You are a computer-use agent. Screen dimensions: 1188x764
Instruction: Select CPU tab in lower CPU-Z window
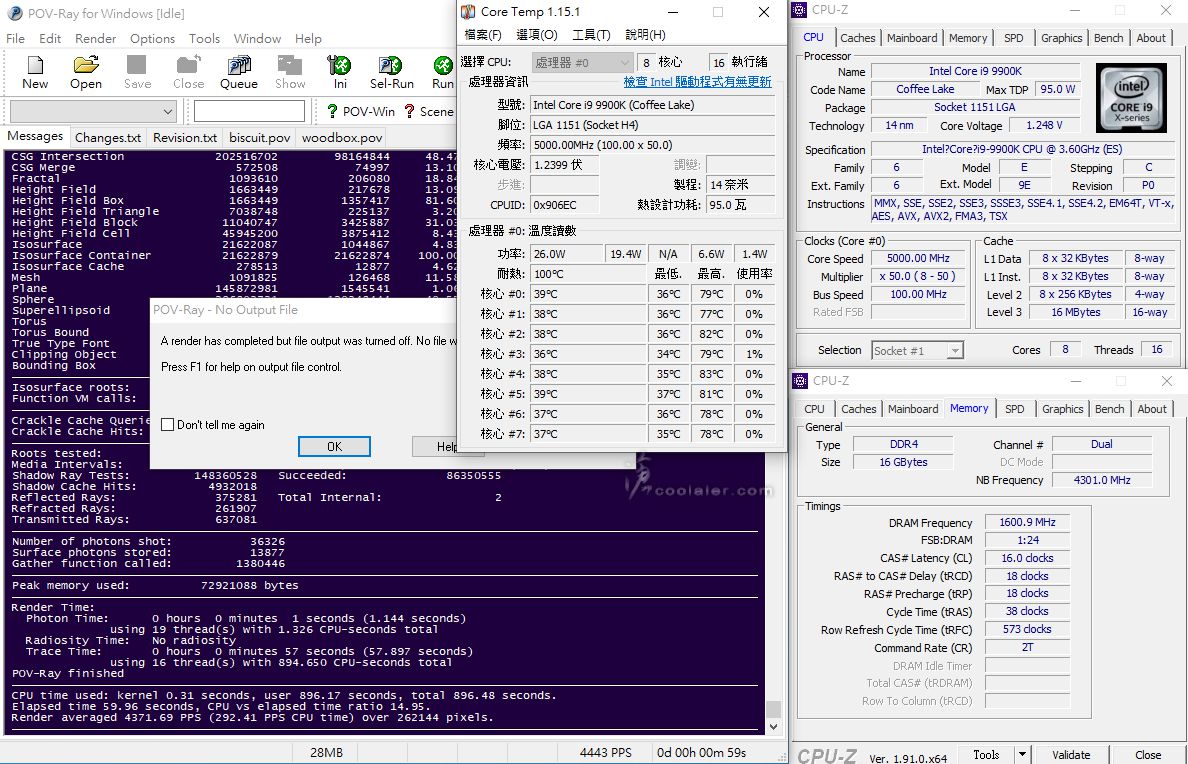[x=814, y=409]
